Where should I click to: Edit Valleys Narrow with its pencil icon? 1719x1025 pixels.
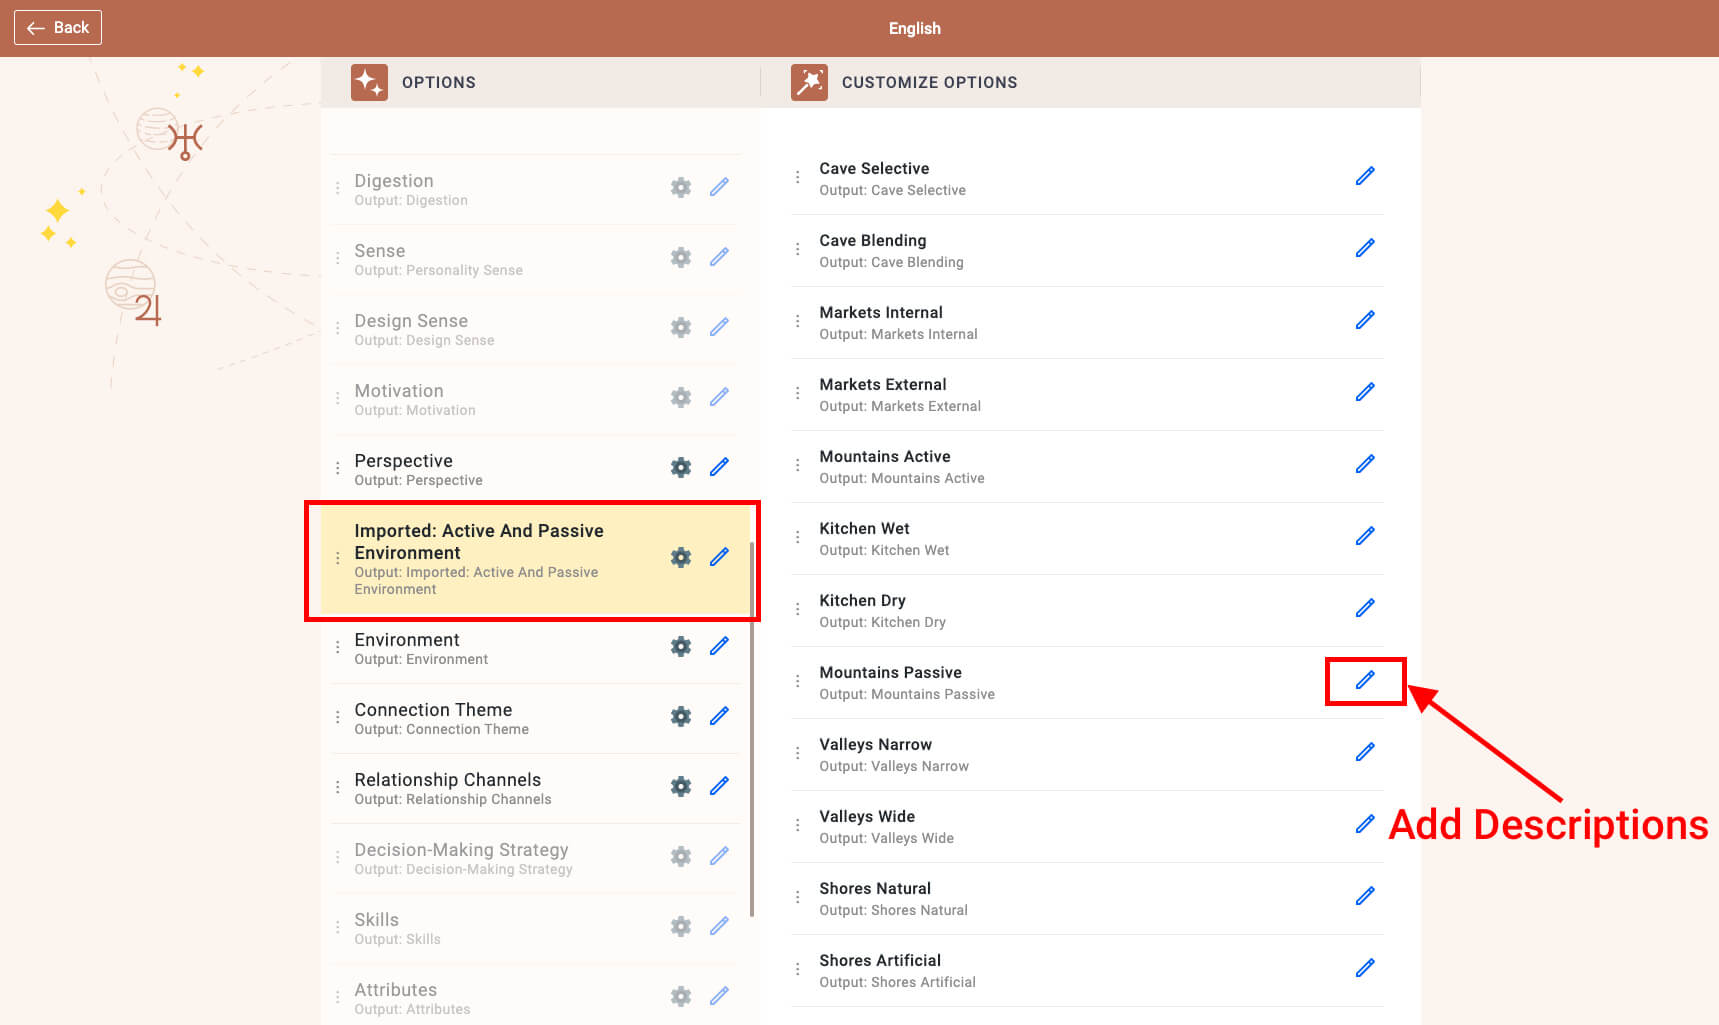[x=1365, y=752]
